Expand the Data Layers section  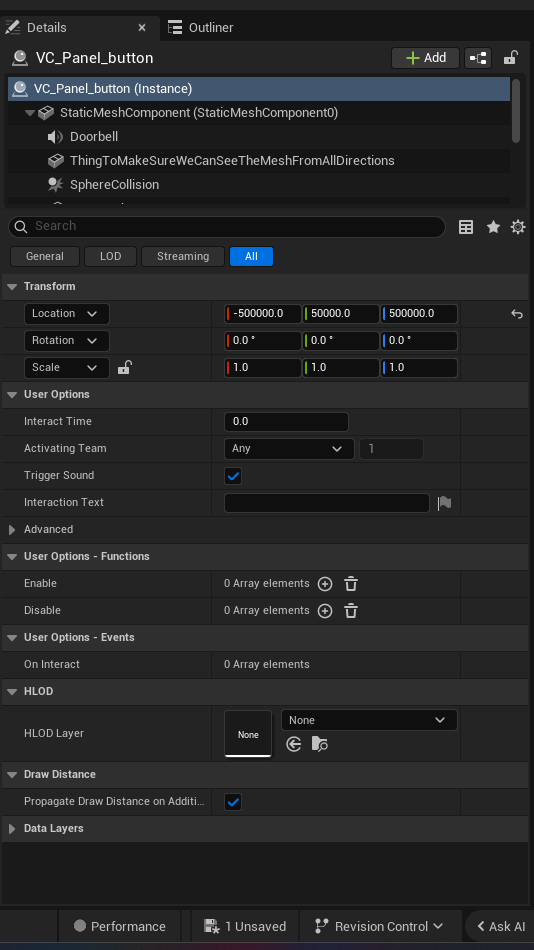(12, 829)
